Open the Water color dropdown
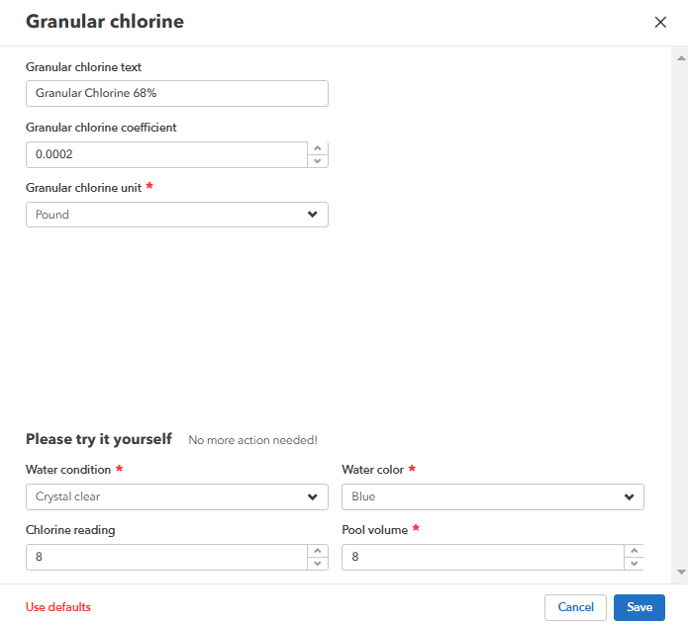Screen dimensions: 688x625 pos(492,497)
